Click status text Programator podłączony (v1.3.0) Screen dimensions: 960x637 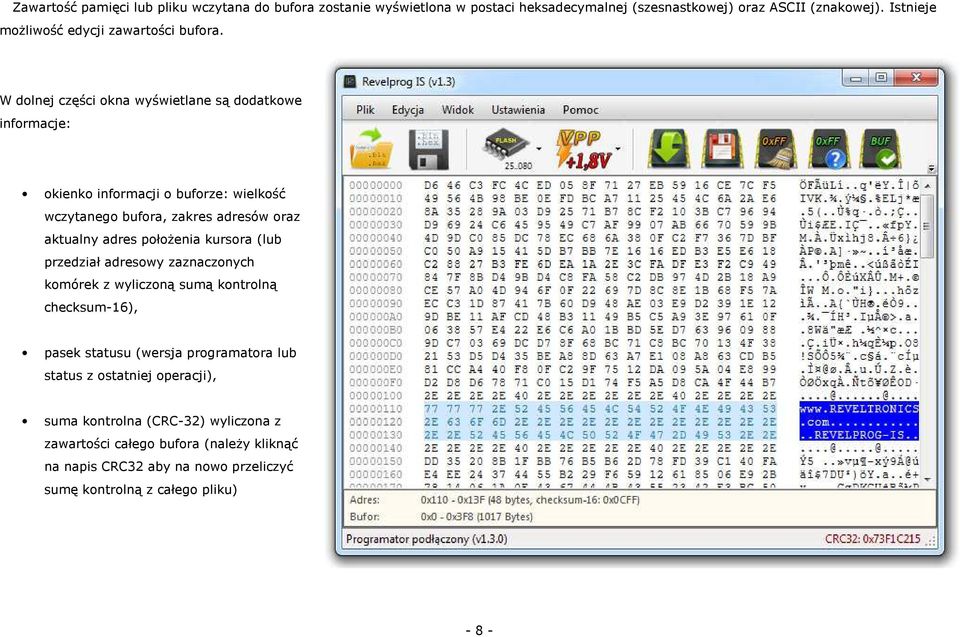pyautogui.click(x=426, y=539)
